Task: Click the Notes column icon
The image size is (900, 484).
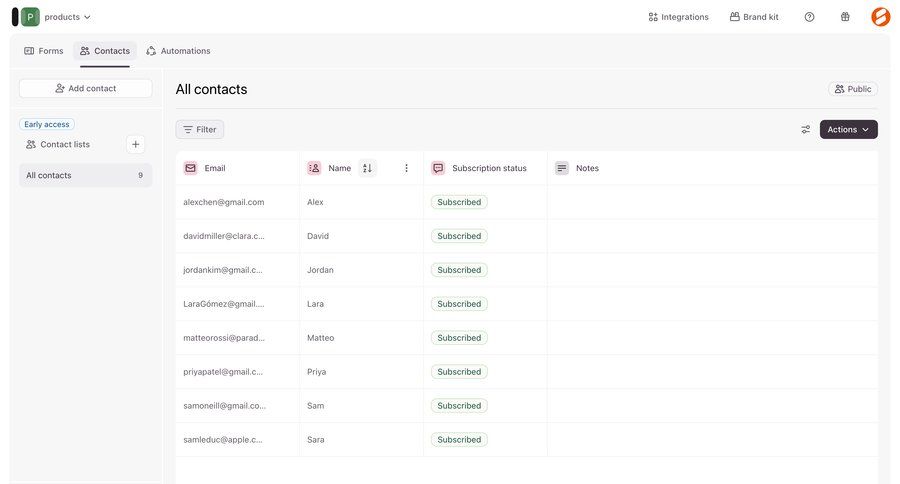Action: click(562, 168)
